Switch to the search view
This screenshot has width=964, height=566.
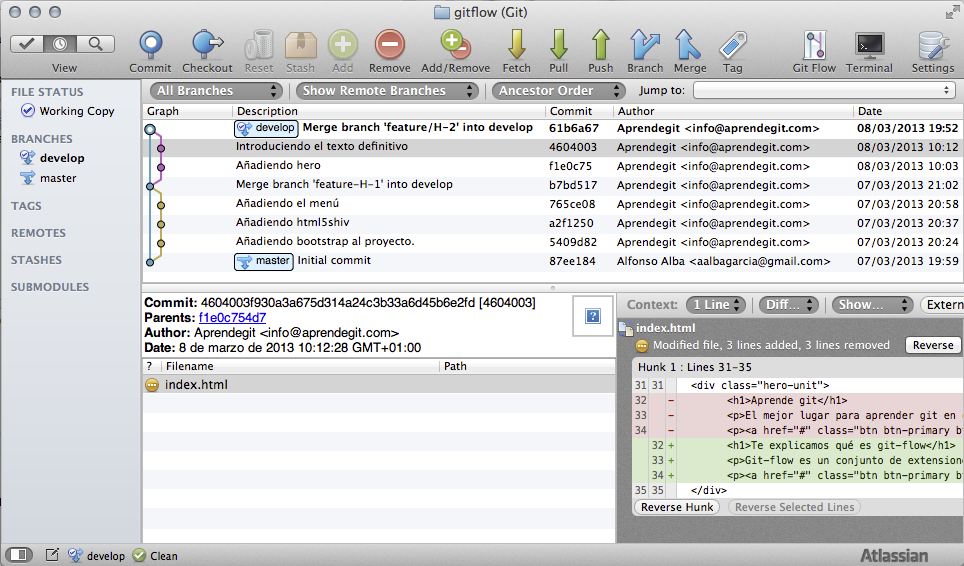pos(96,44)
